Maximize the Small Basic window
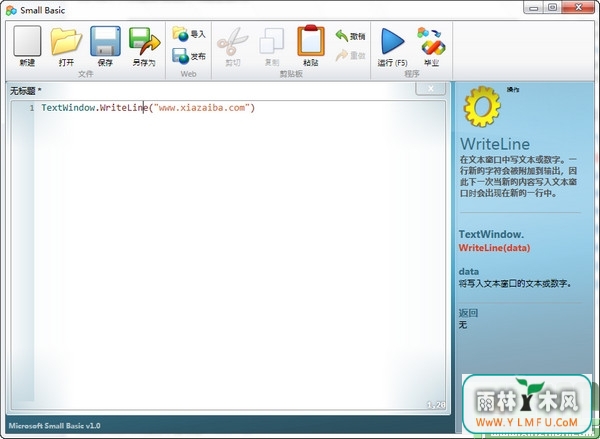Viewport: 600px width, 439px height. [x=553, y=8]
